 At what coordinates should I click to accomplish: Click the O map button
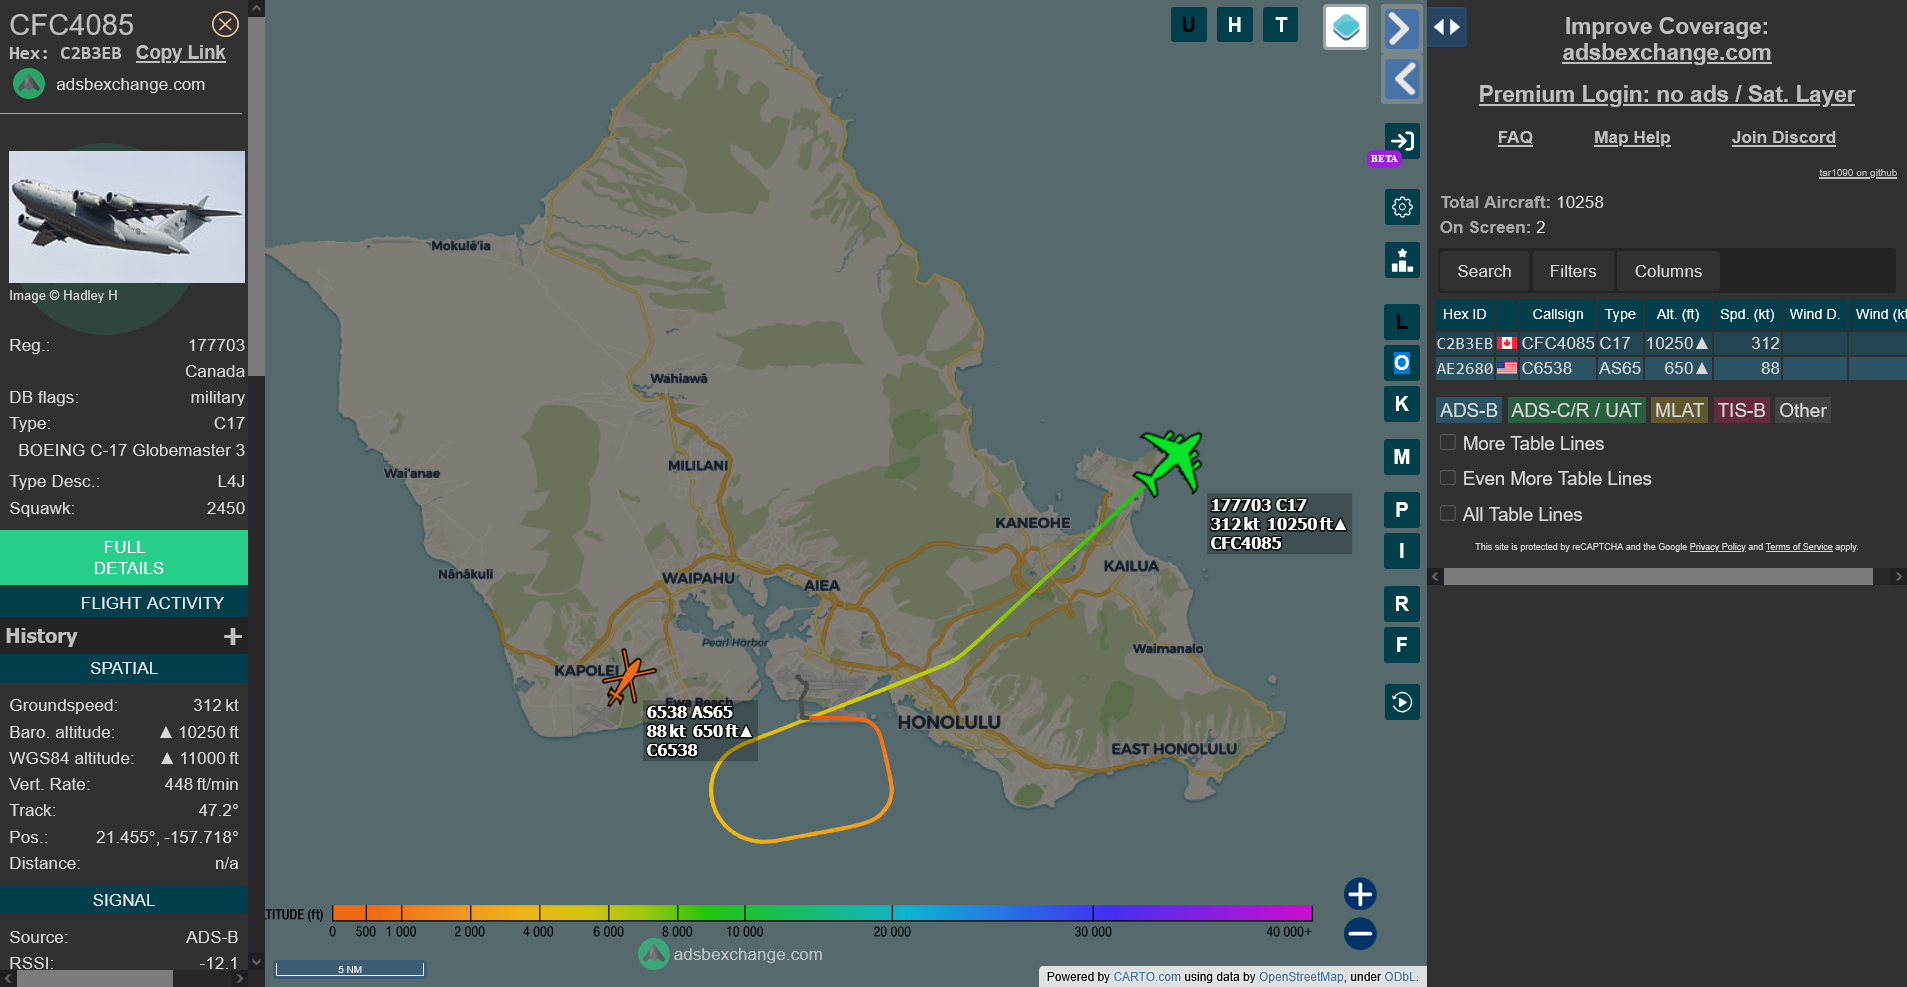[1402, 363]
